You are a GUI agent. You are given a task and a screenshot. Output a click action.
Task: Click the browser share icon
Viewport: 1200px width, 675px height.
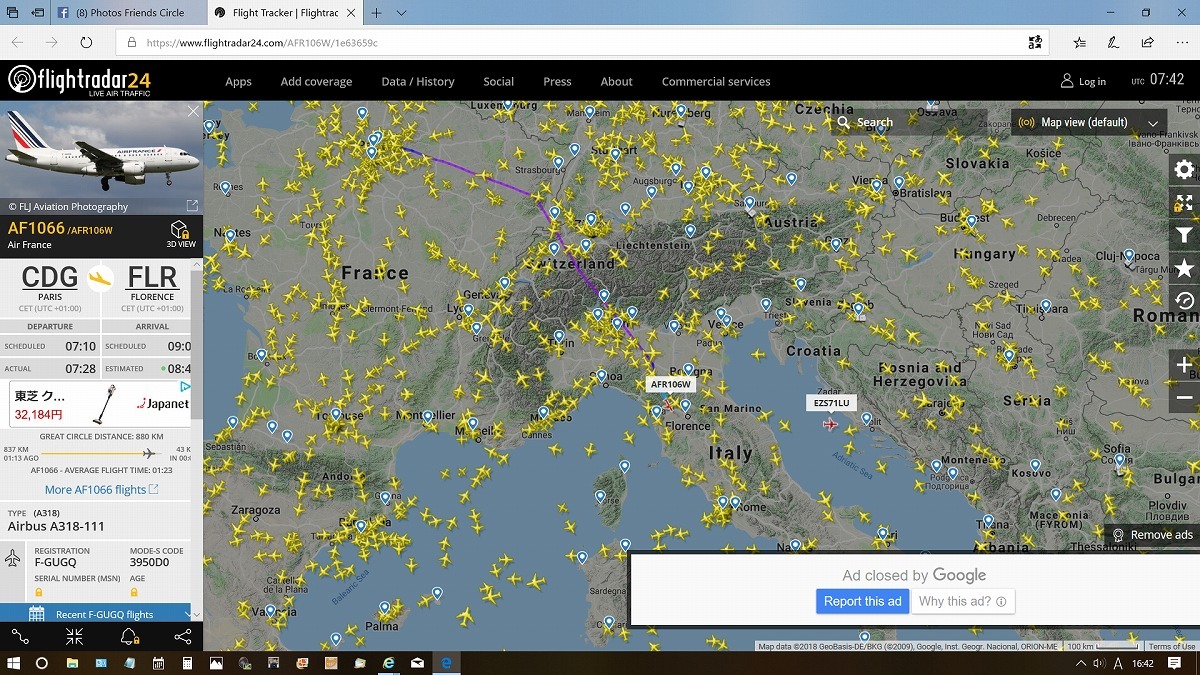point(1147,43)
